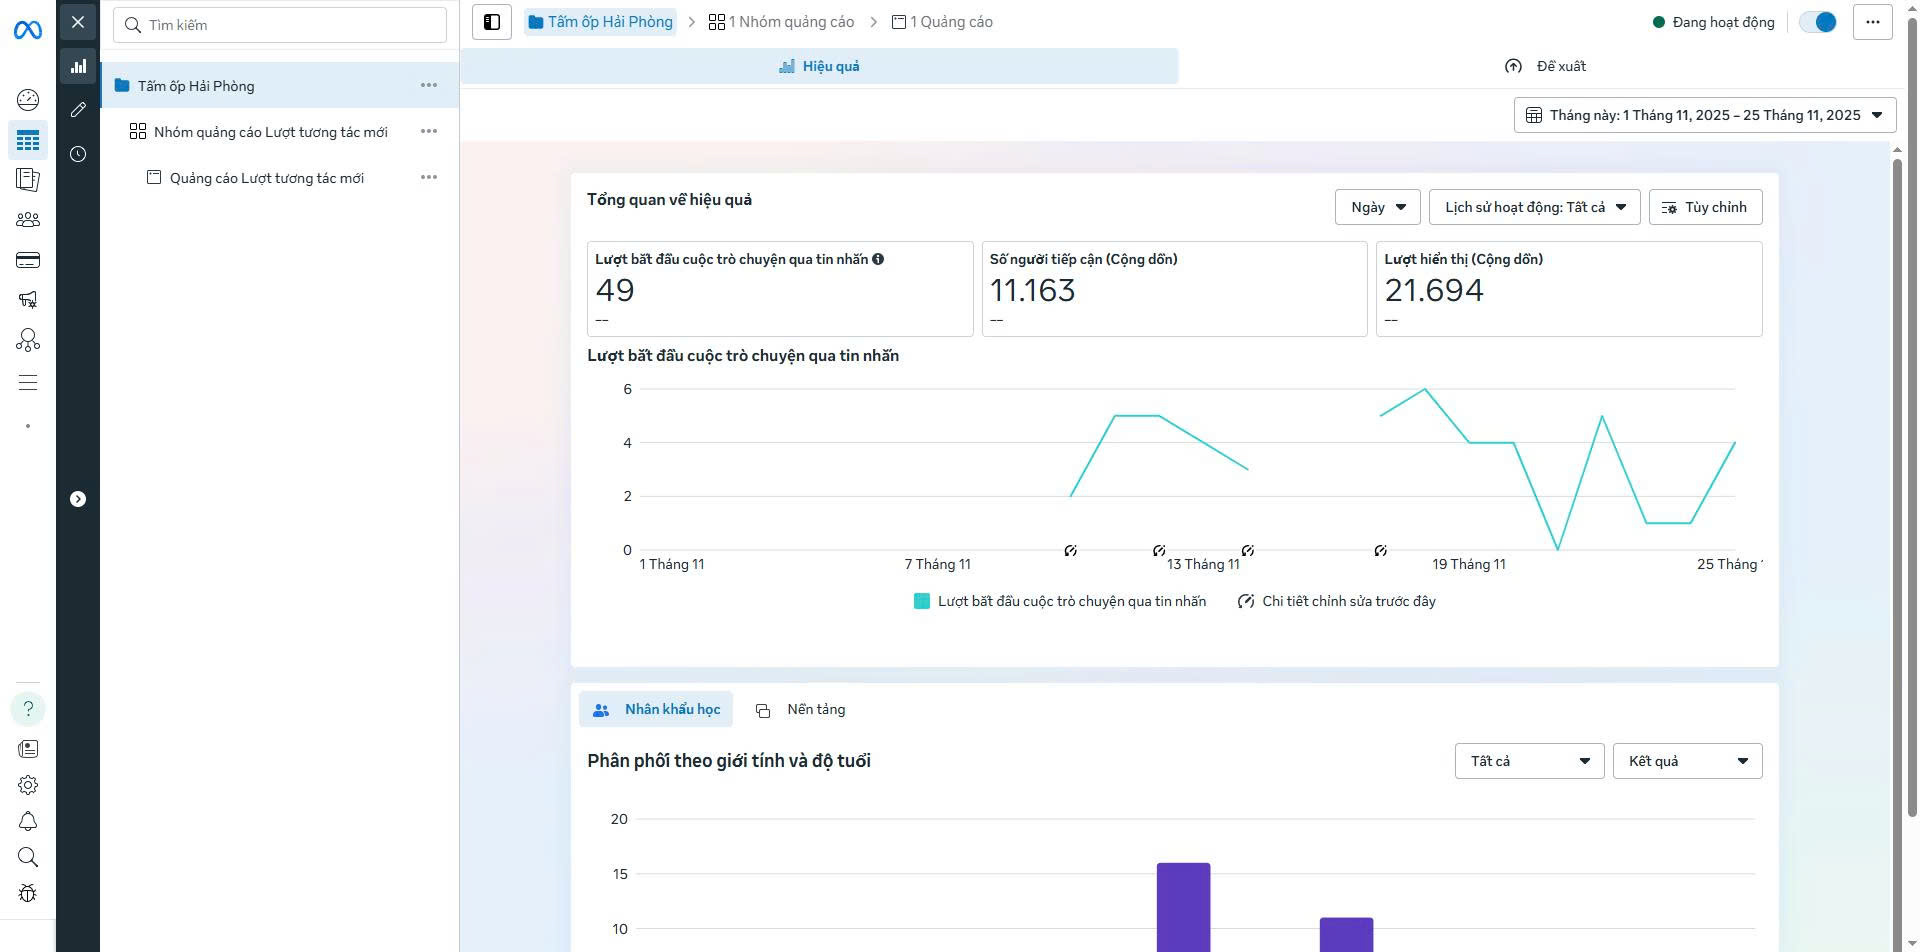Screen dimensions: 1920x952
Task: Open the audiences people icon
Action: 28,220
